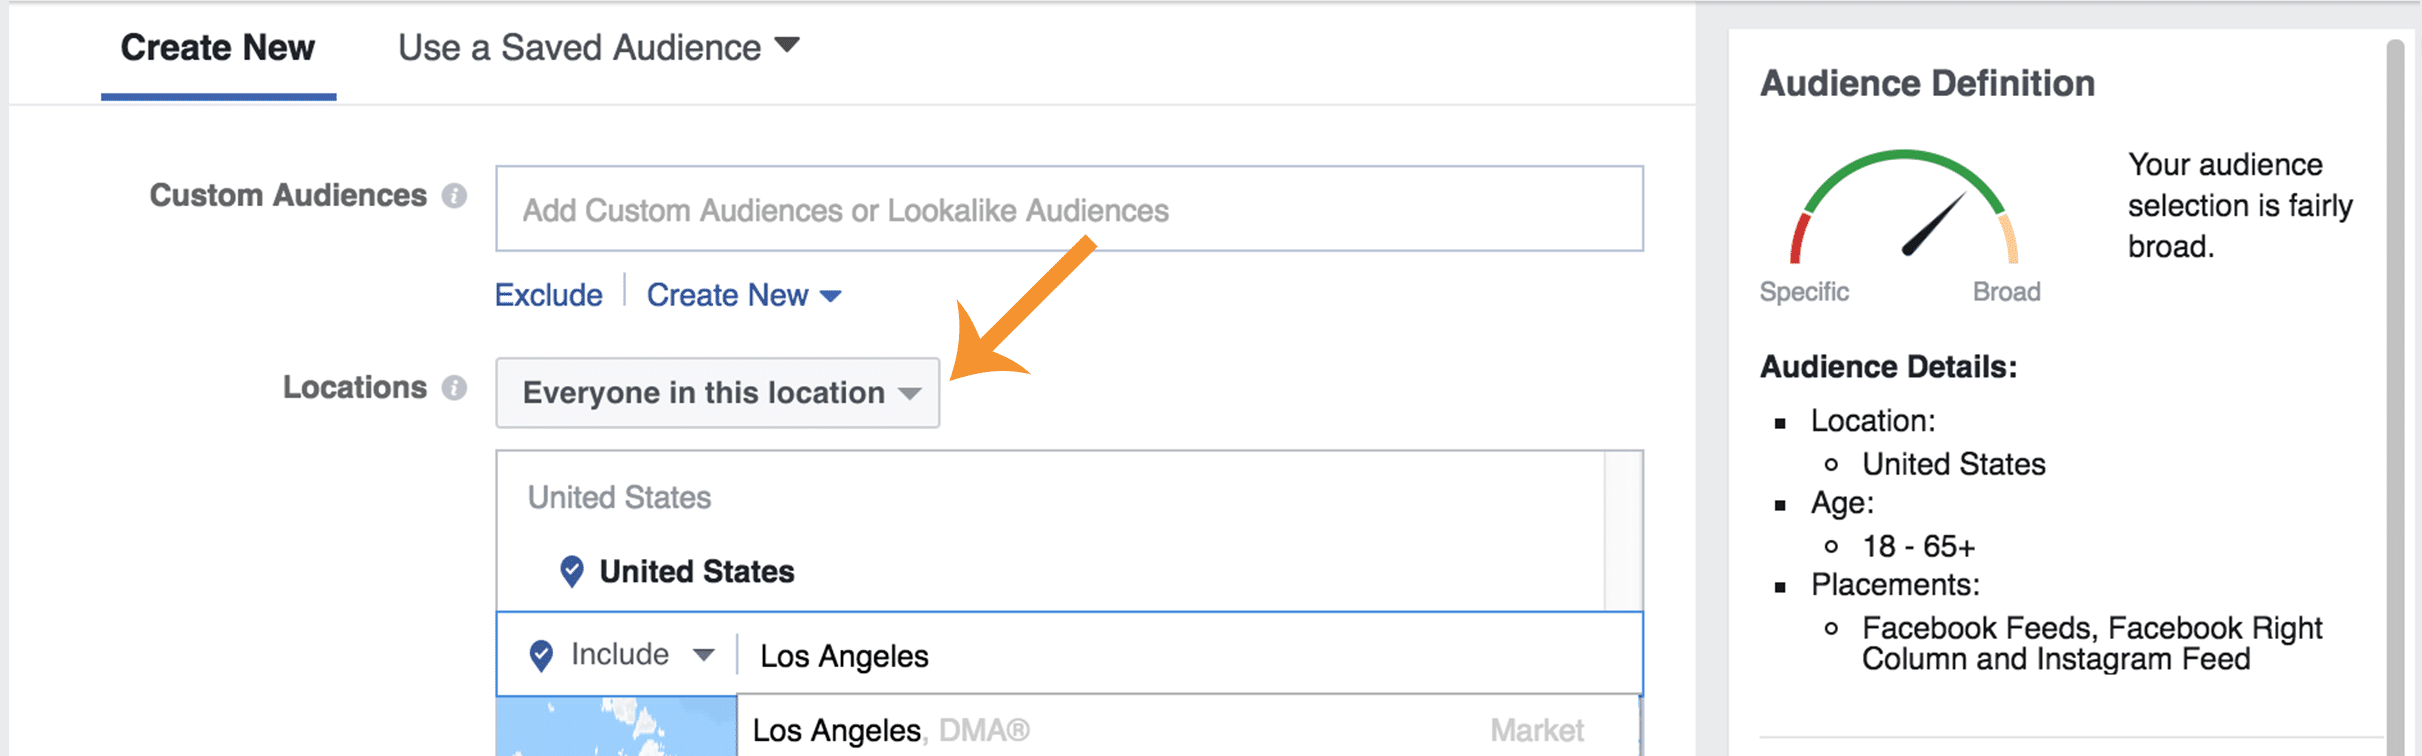Click the audience definition gauge meter
Screen dimensions: 2422x756
pyautogui.click(x=1904, y=207)
